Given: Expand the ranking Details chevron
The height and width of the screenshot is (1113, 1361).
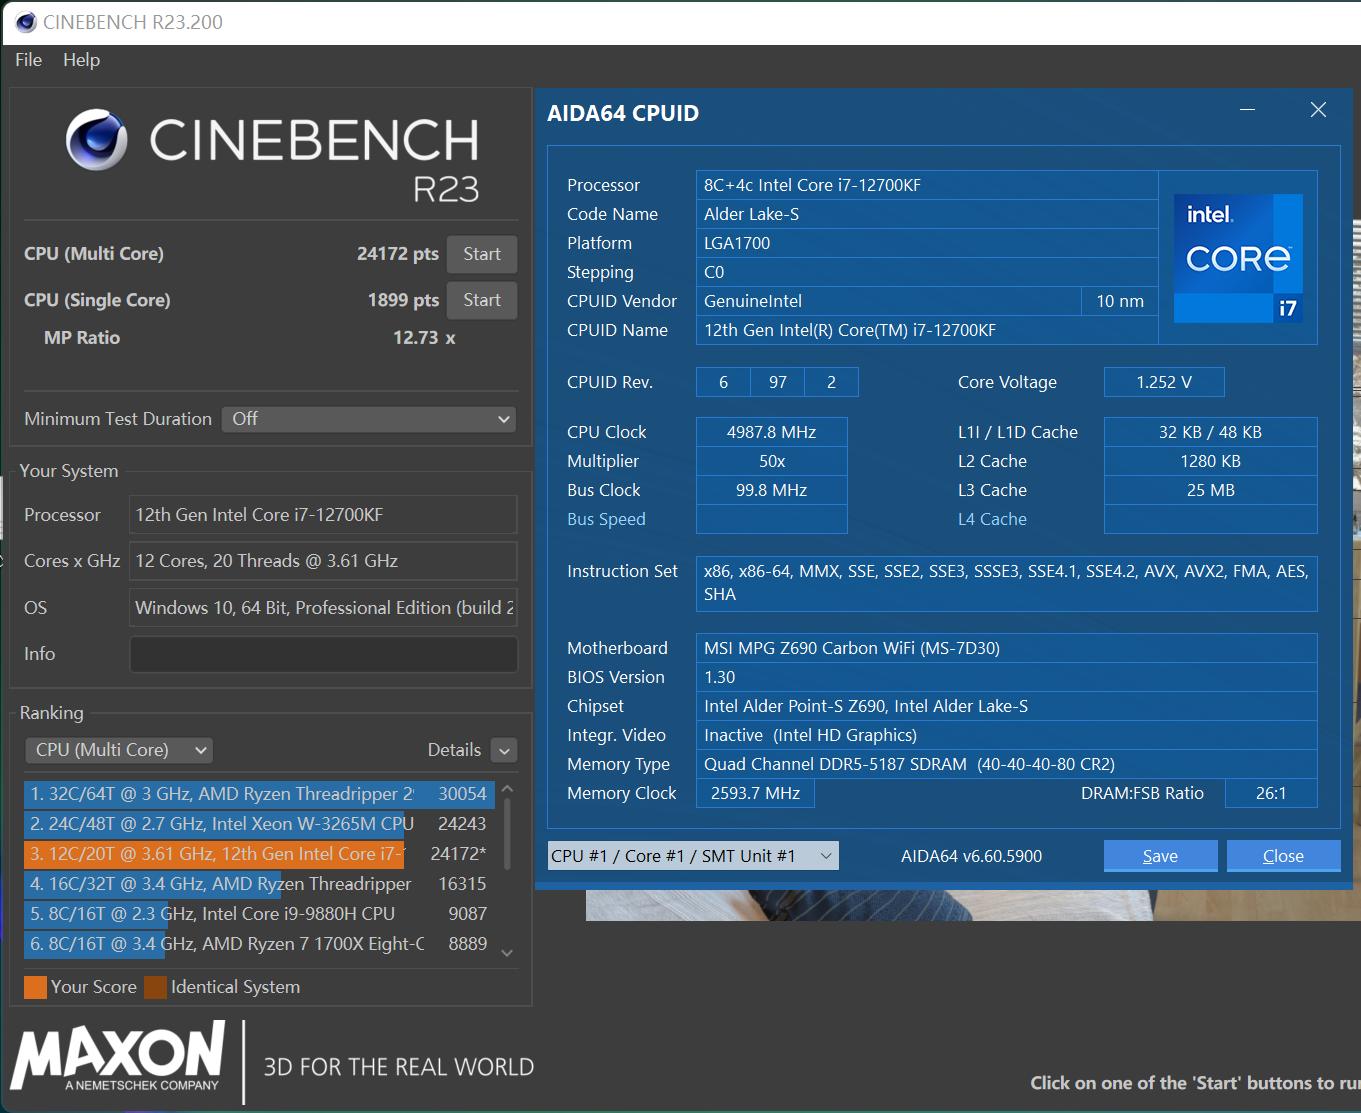Looking at the screenshot, I should 504,751.
